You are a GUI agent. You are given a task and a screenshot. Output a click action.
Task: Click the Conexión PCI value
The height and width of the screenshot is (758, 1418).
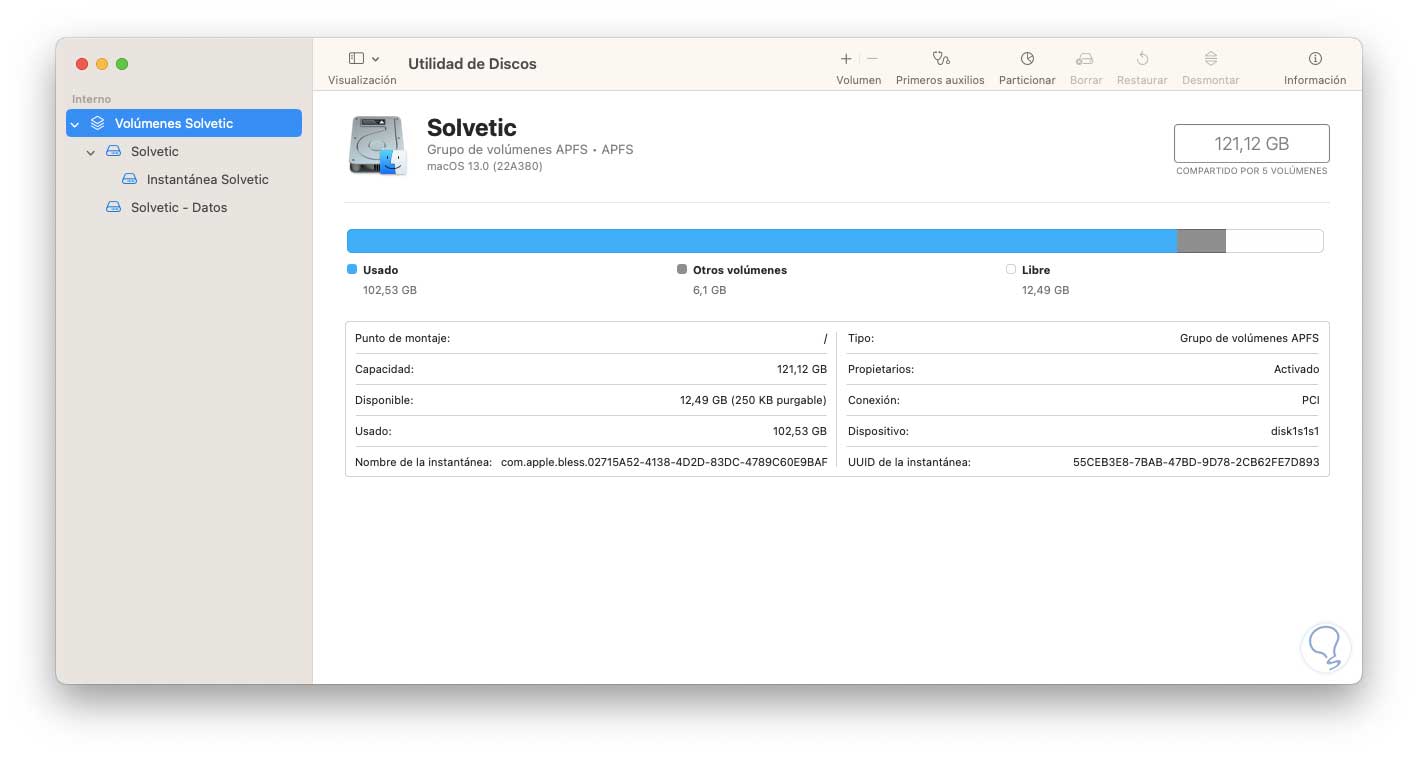(x=1309, y=400)
